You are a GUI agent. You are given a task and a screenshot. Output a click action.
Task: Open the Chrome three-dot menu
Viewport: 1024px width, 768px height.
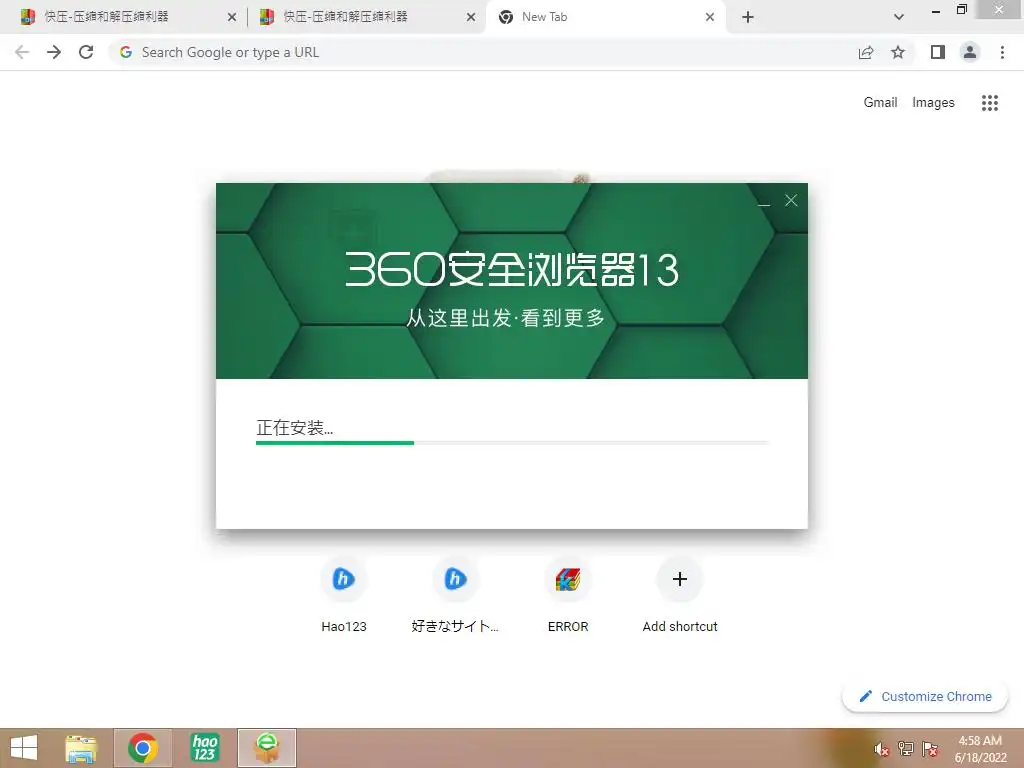(x=1002, y=52)
